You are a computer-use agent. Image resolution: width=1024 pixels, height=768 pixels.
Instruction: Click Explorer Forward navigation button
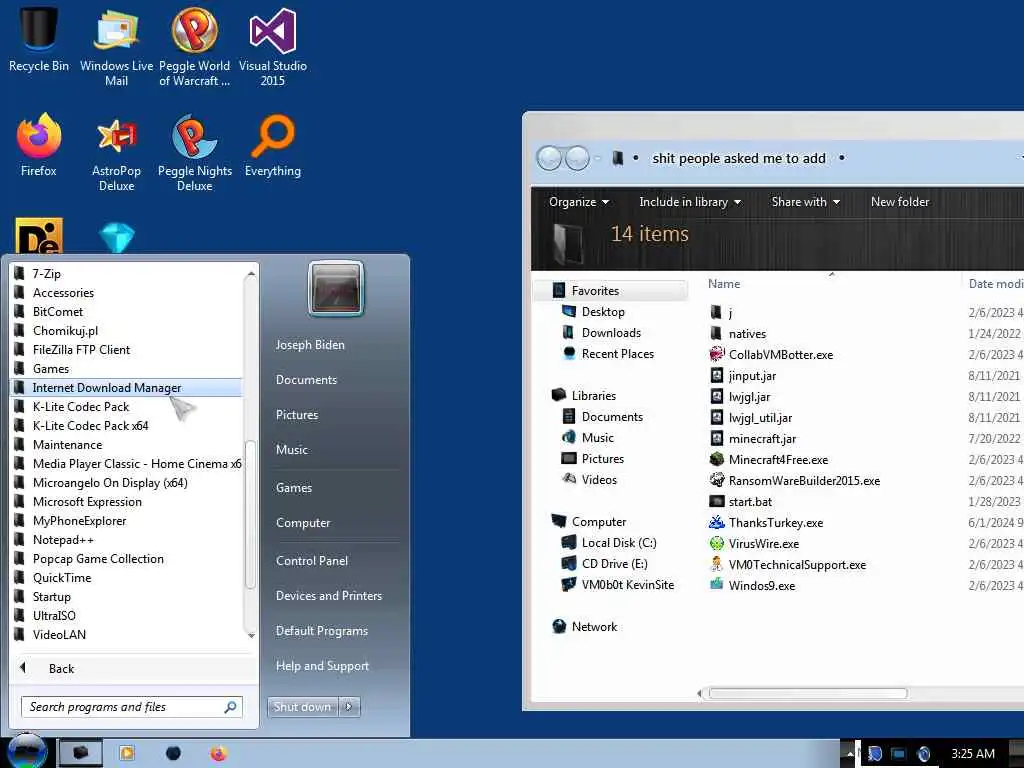577,158
